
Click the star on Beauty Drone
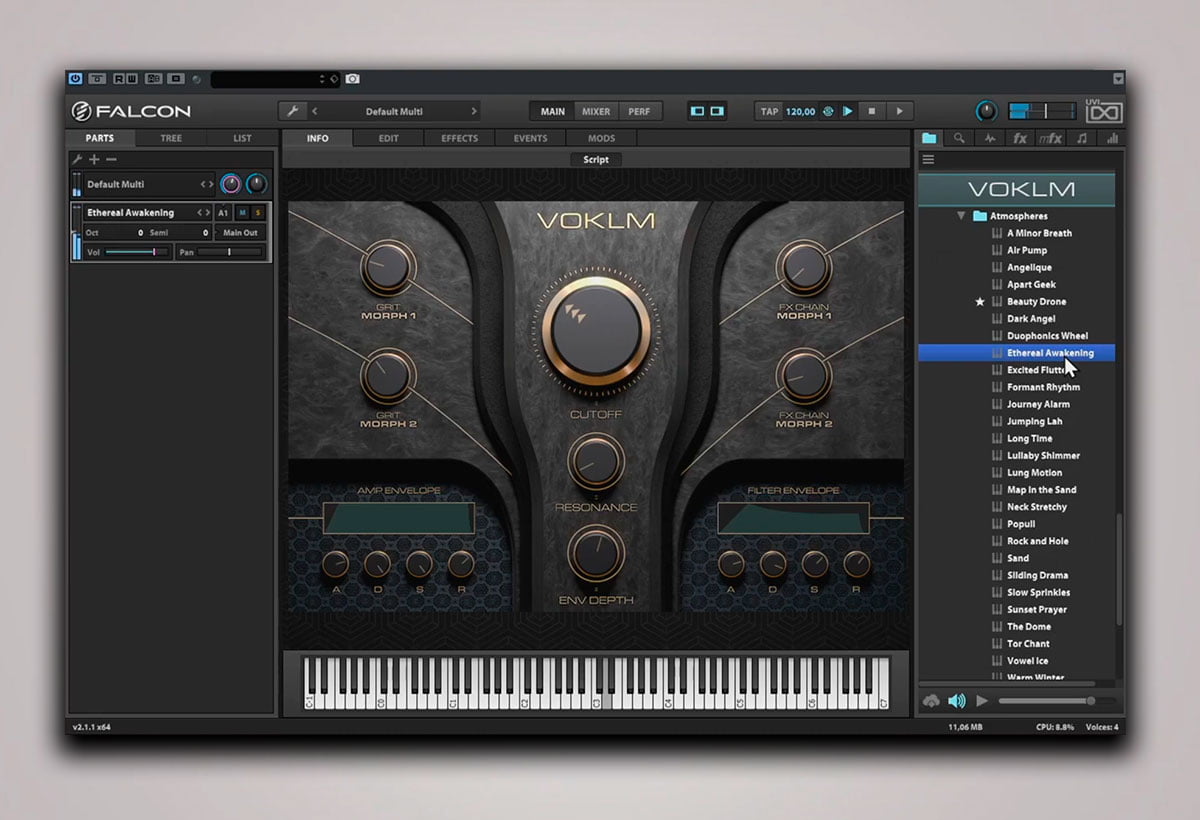(x=980, y=301)
